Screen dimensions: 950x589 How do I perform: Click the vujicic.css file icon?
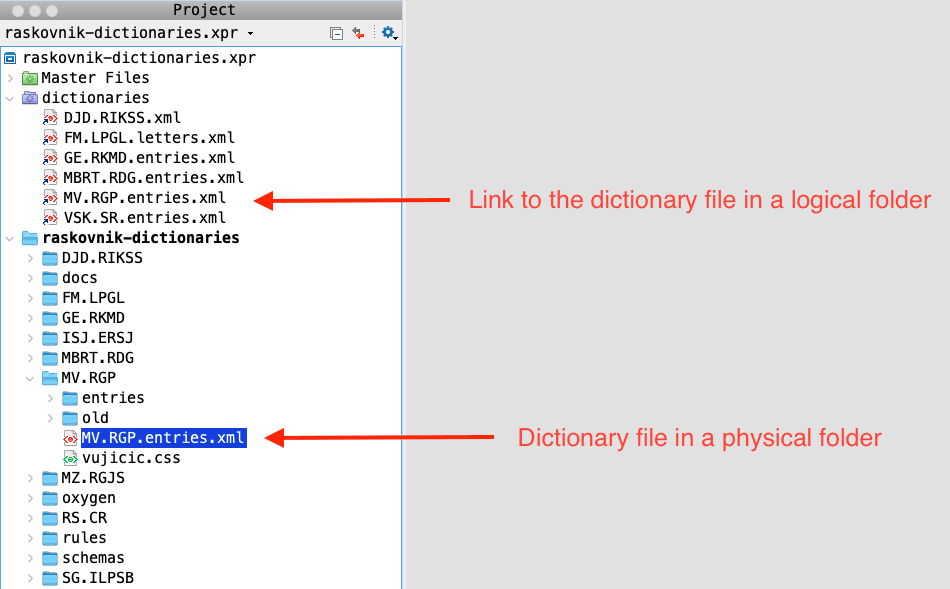coord(70,458)
